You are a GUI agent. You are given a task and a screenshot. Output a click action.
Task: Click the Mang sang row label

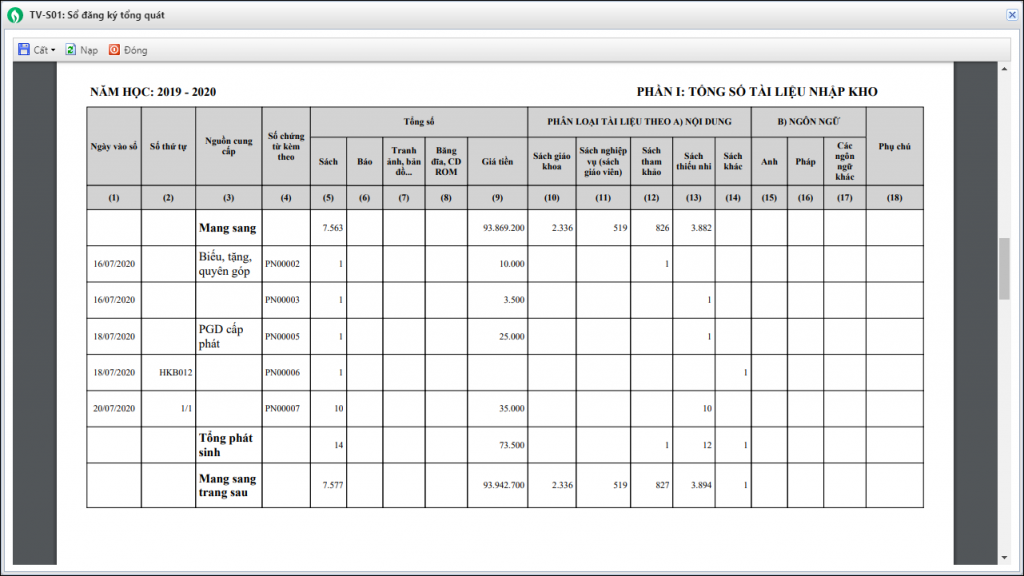tap(227, 228)
